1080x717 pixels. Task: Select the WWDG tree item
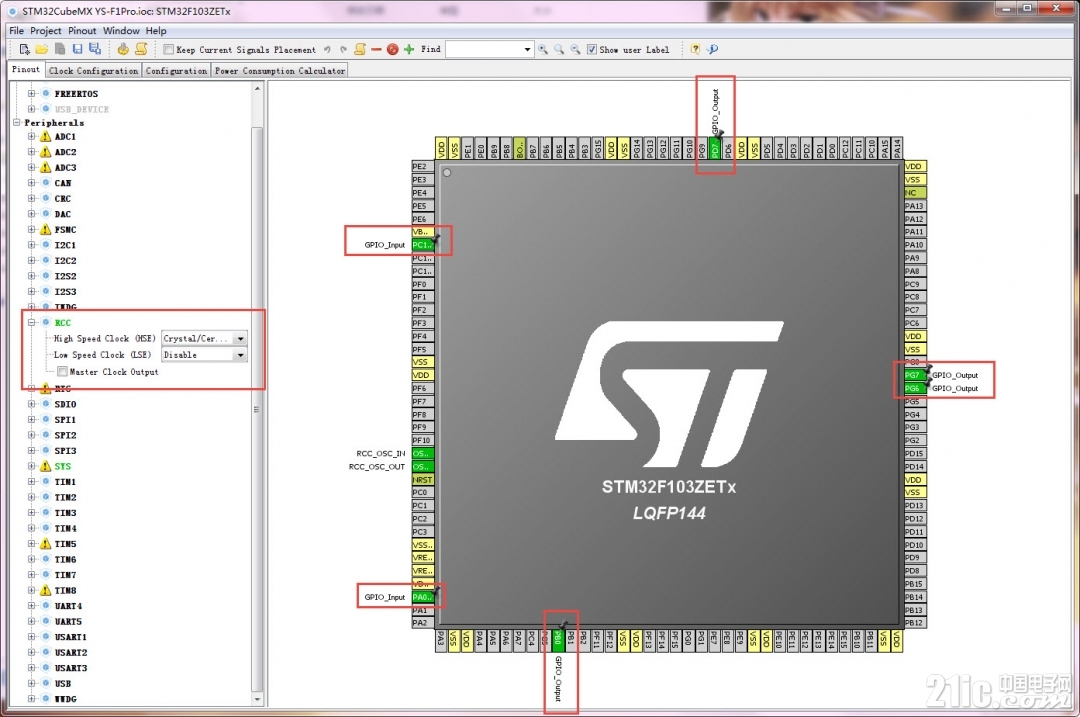65,699
